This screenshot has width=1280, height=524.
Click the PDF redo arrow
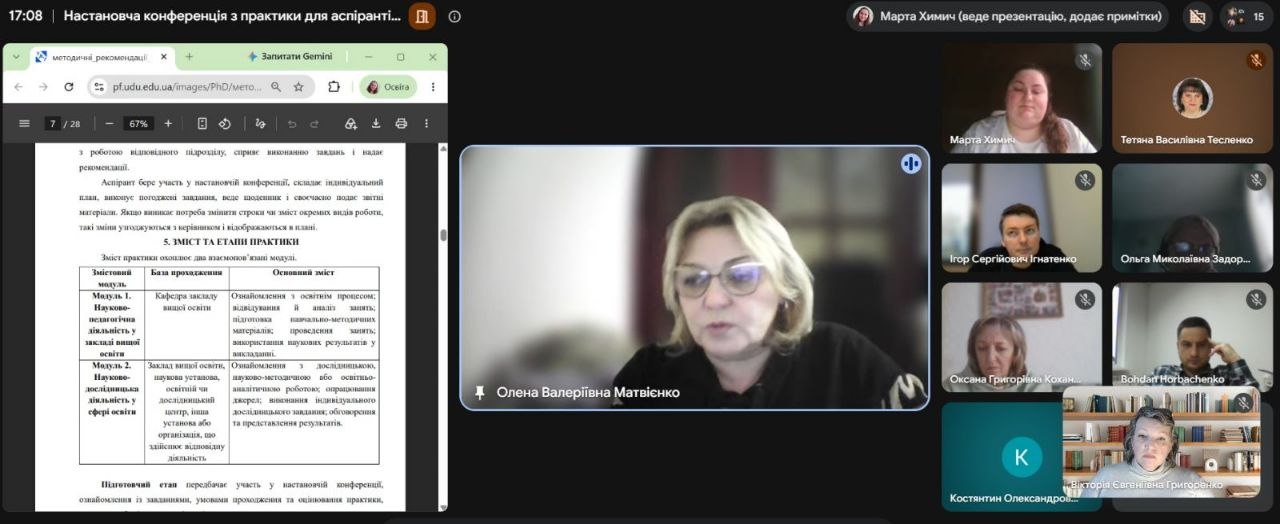314,124
